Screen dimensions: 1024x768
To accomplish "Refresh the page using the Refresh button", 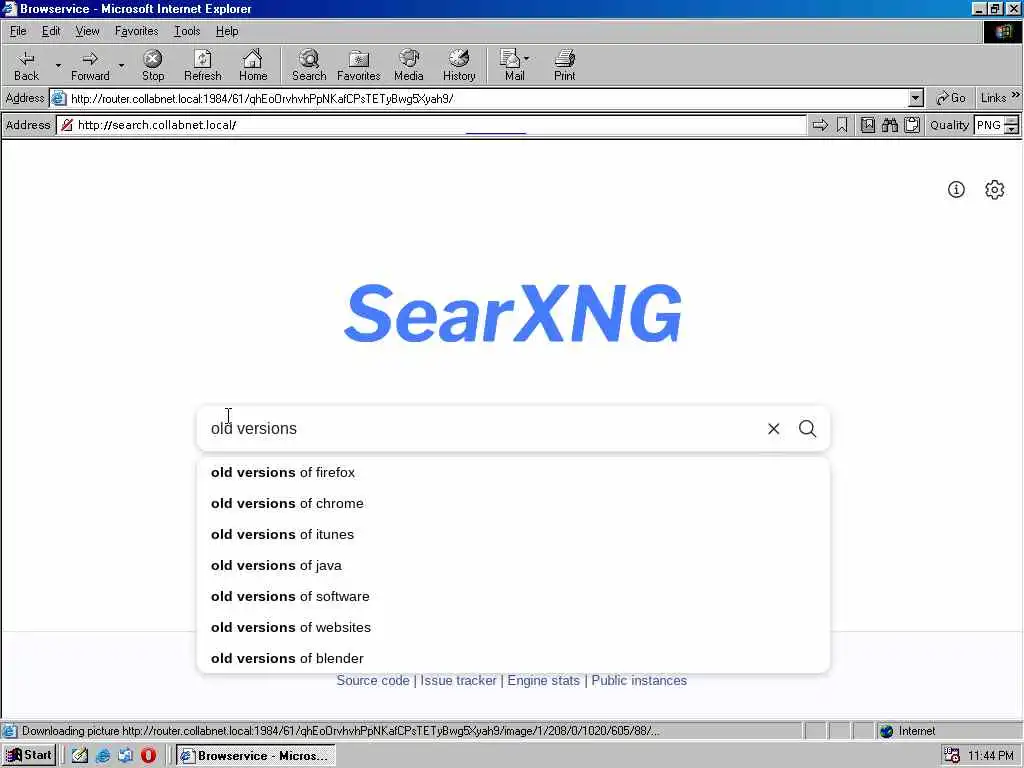I will (202, 65).
